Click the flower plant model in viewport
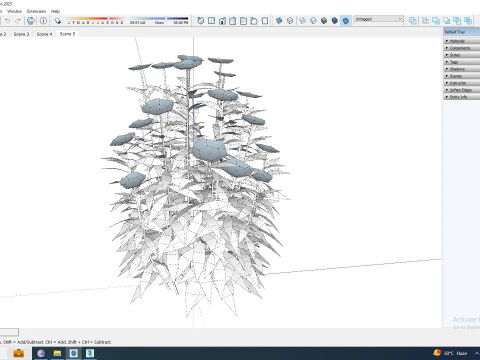Image resolution: width=480 pixels, height=360 pixels. pyautogui.click(x=197, y=187)
